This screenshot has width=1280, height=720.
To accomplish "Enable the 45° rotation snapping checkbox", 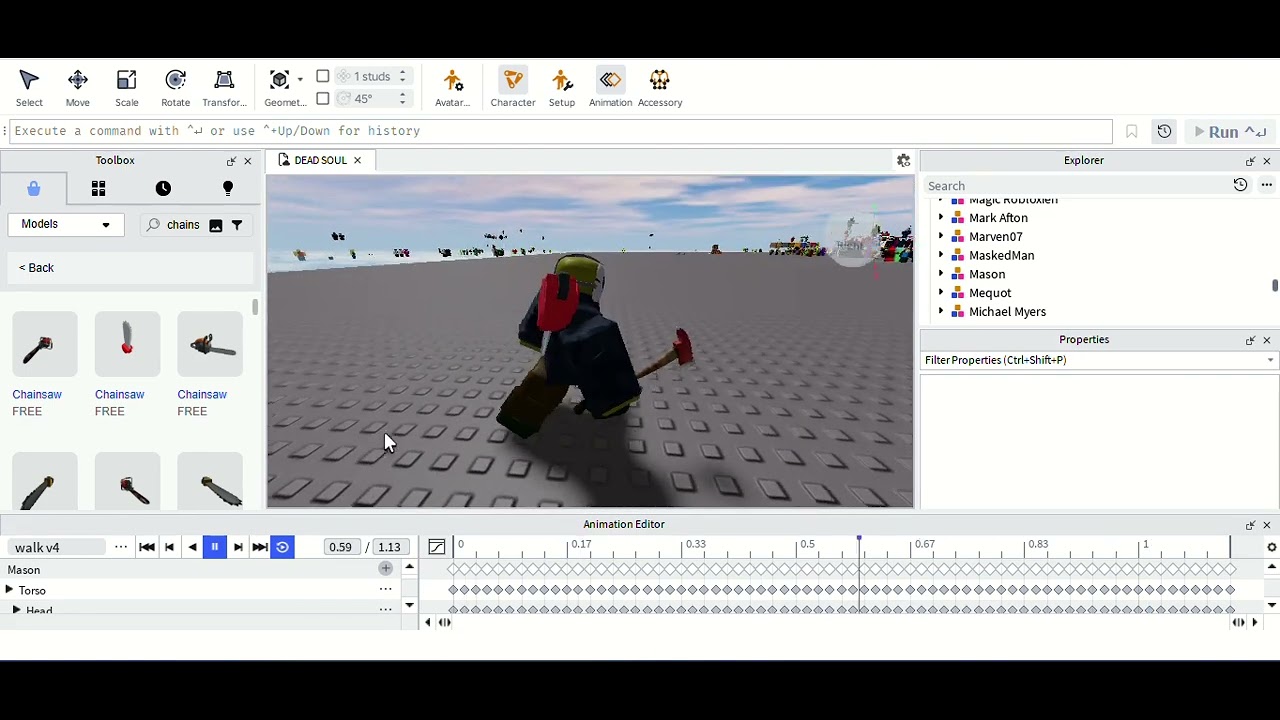I will 323,98.
